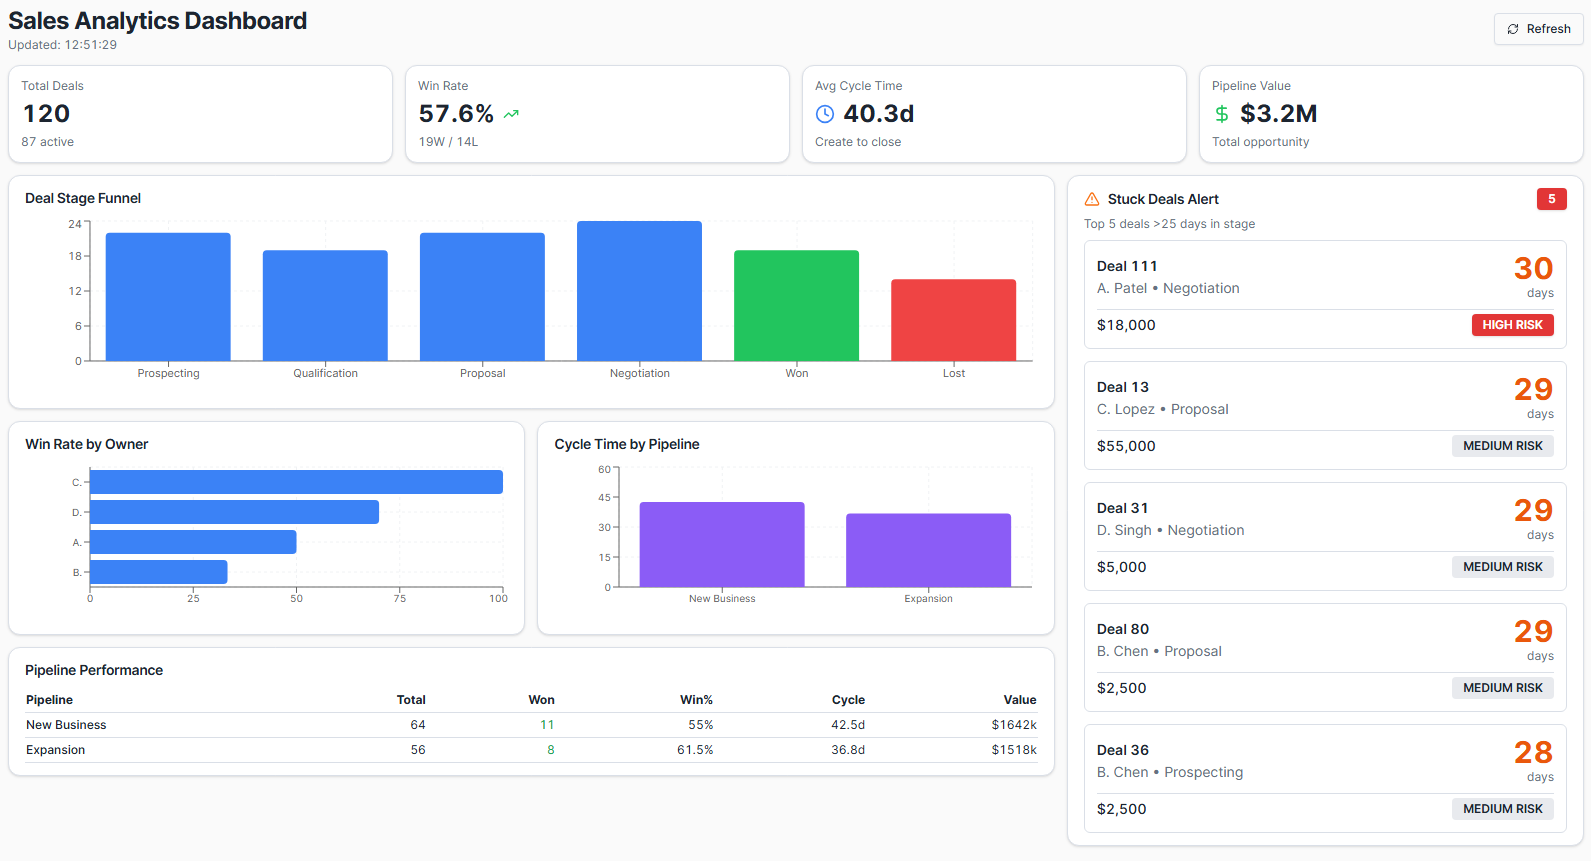Select the Negotiation bar in Deal Stage Funnel

point(639,291)
